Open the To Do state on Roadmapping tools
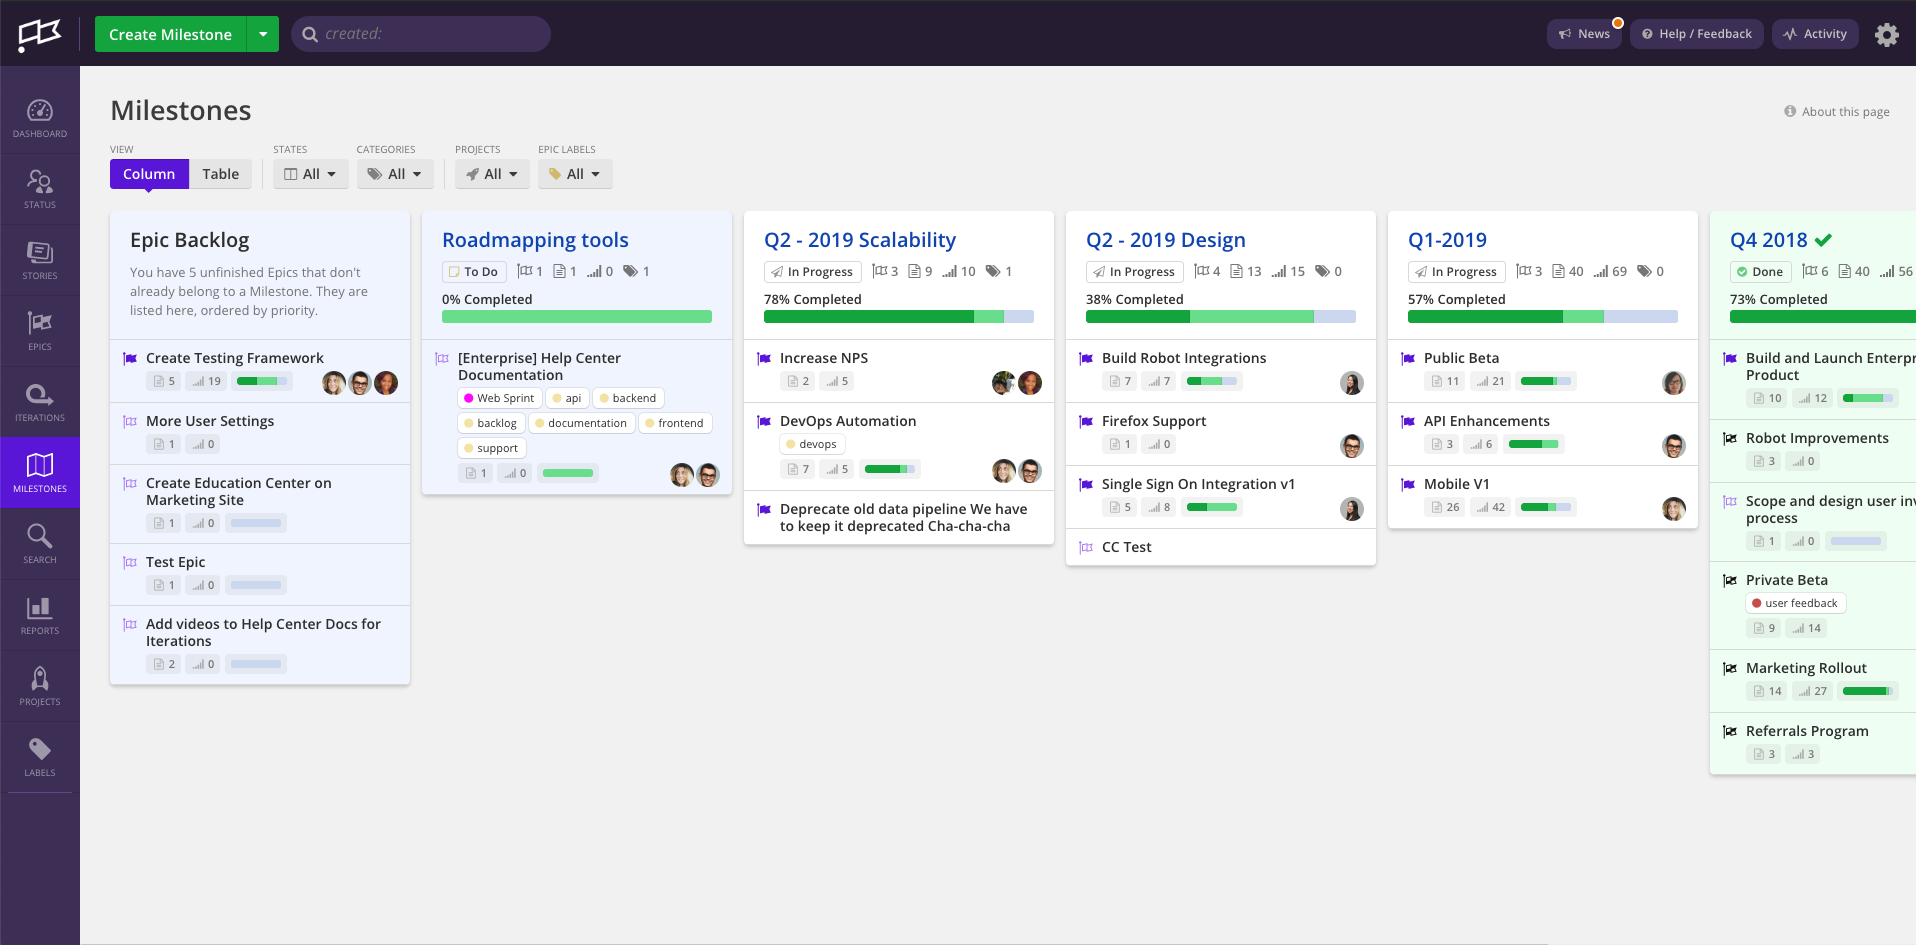The width and height of the screenshot is (1916, 945). click(474, 272)
